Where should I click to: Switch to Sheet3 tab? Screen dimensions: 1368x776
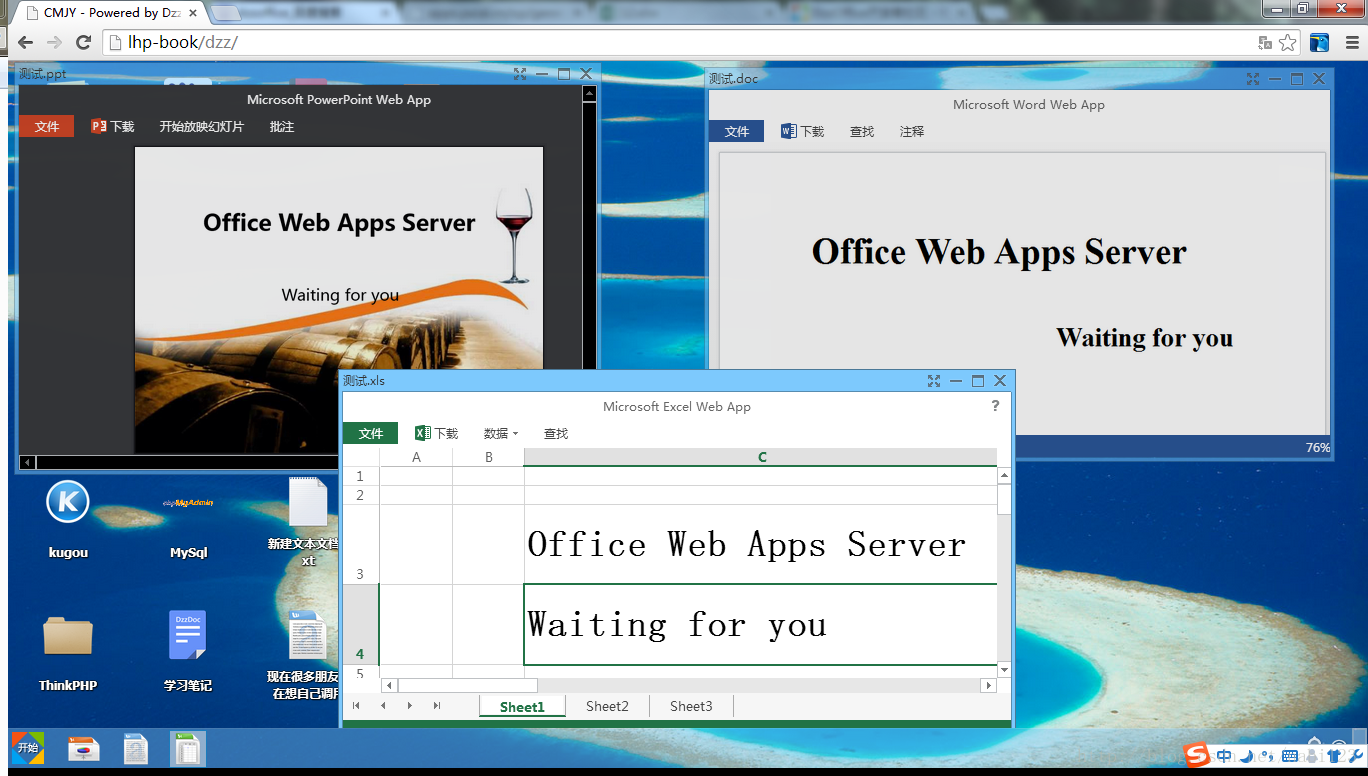tap(691, 706)
